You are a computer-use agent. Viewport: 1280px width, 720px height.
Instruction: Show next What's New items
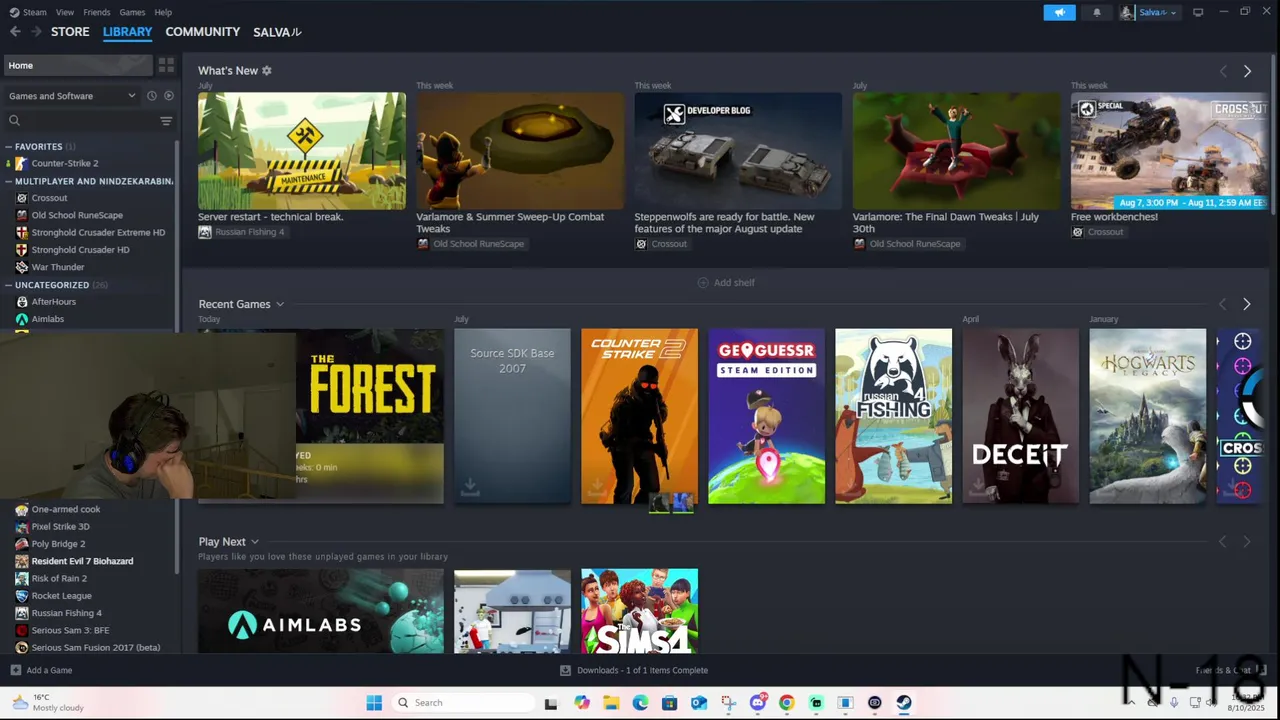[x=1247, y=71]
